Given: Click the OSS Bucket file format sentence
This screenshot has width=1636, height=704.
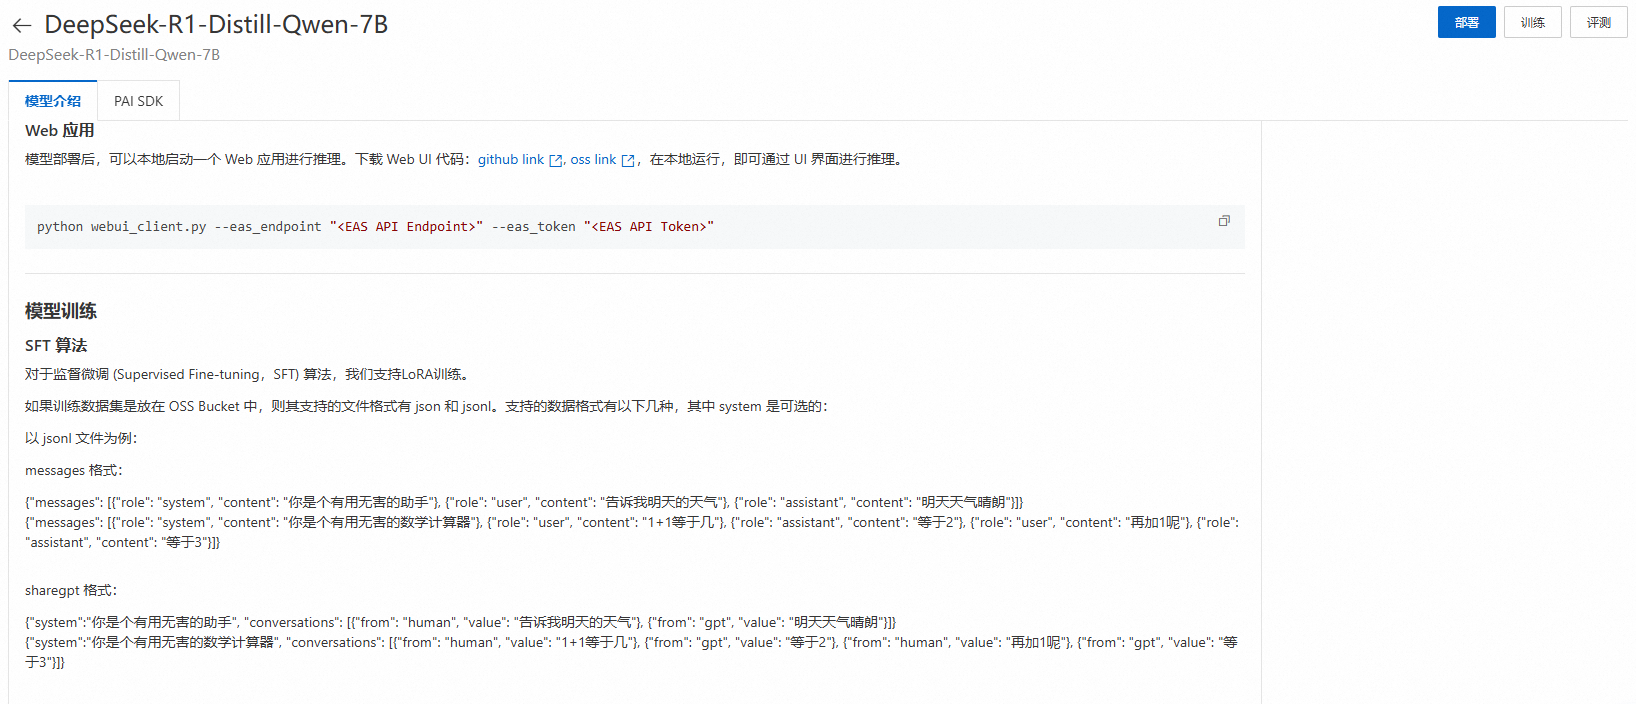Looking at the screenshot, I should click(428, 406).
